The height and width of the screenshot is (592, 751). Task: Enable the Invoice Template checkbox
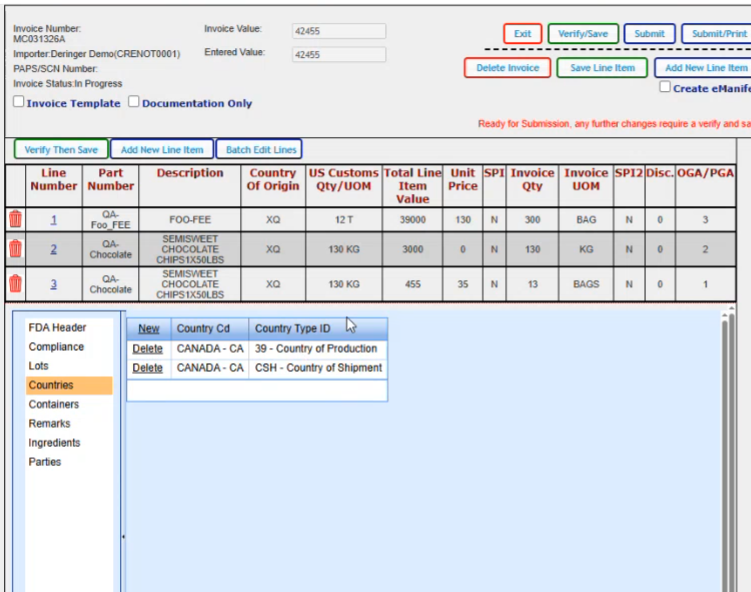point(19,103)
